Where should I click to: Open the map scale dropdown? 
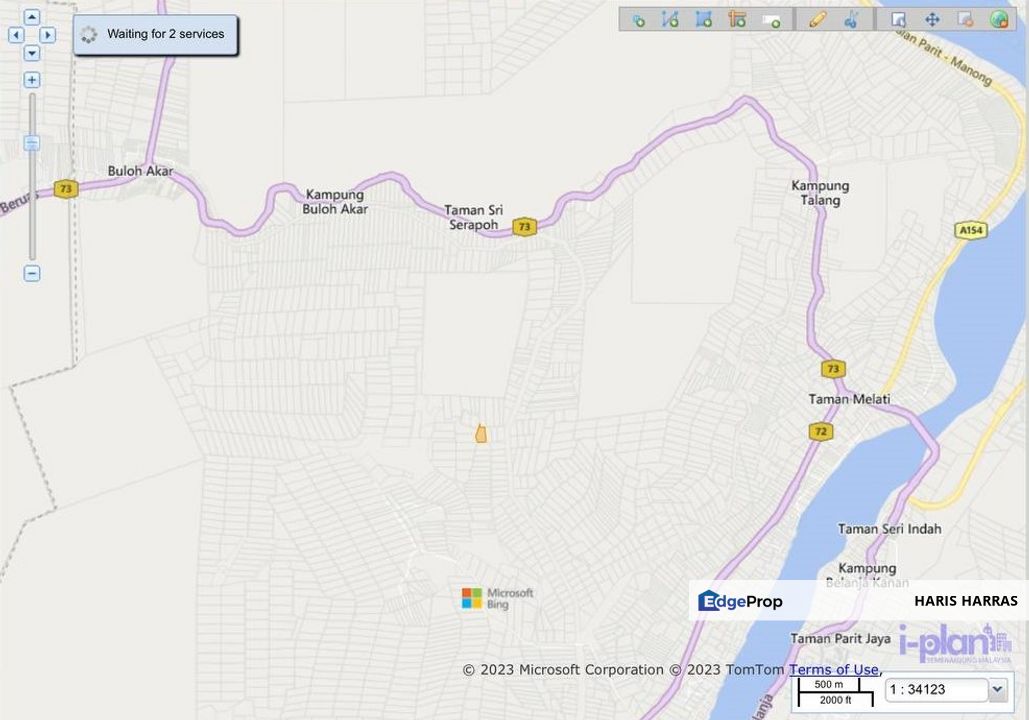point(995,689)
